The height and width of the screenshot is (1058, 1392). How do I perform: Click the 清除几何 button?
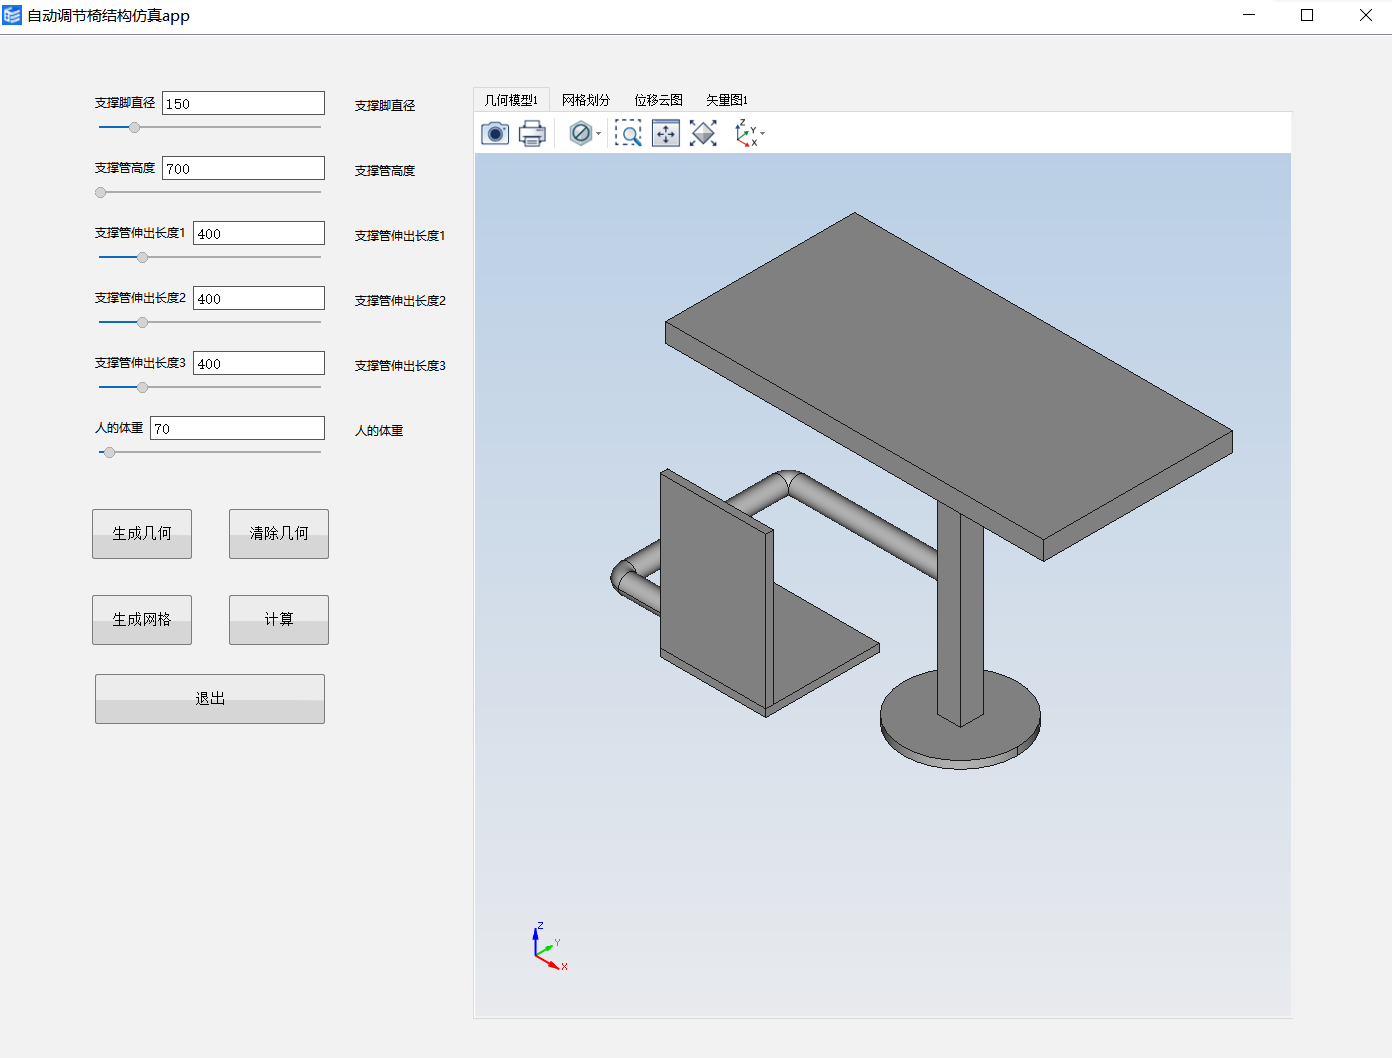tap(279, 534)
